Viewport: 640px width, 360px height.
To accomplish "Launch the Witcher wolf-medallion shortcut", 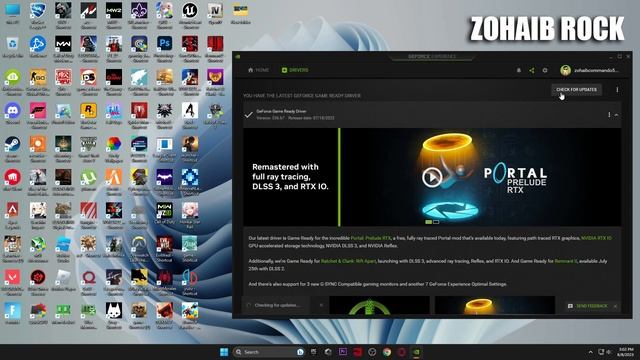I will [x=164, y=115].
